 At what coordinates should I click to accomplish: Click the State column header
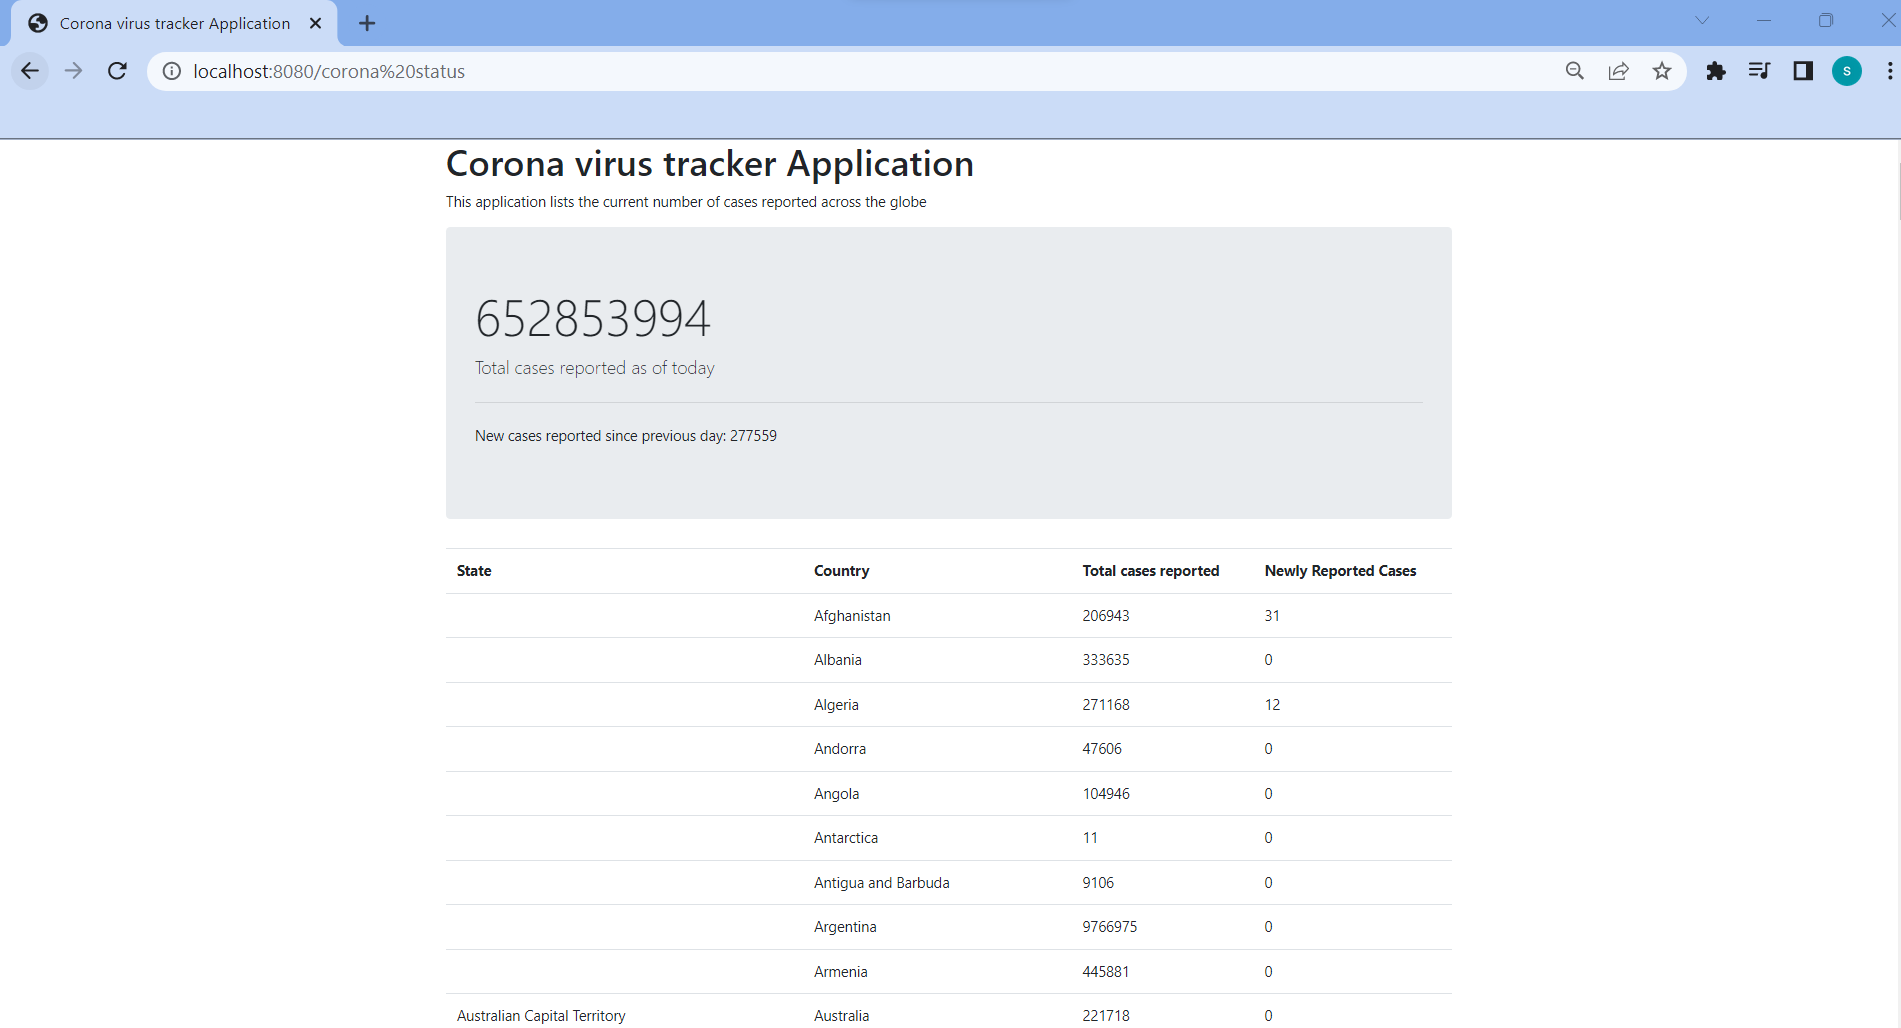(474, 571)
